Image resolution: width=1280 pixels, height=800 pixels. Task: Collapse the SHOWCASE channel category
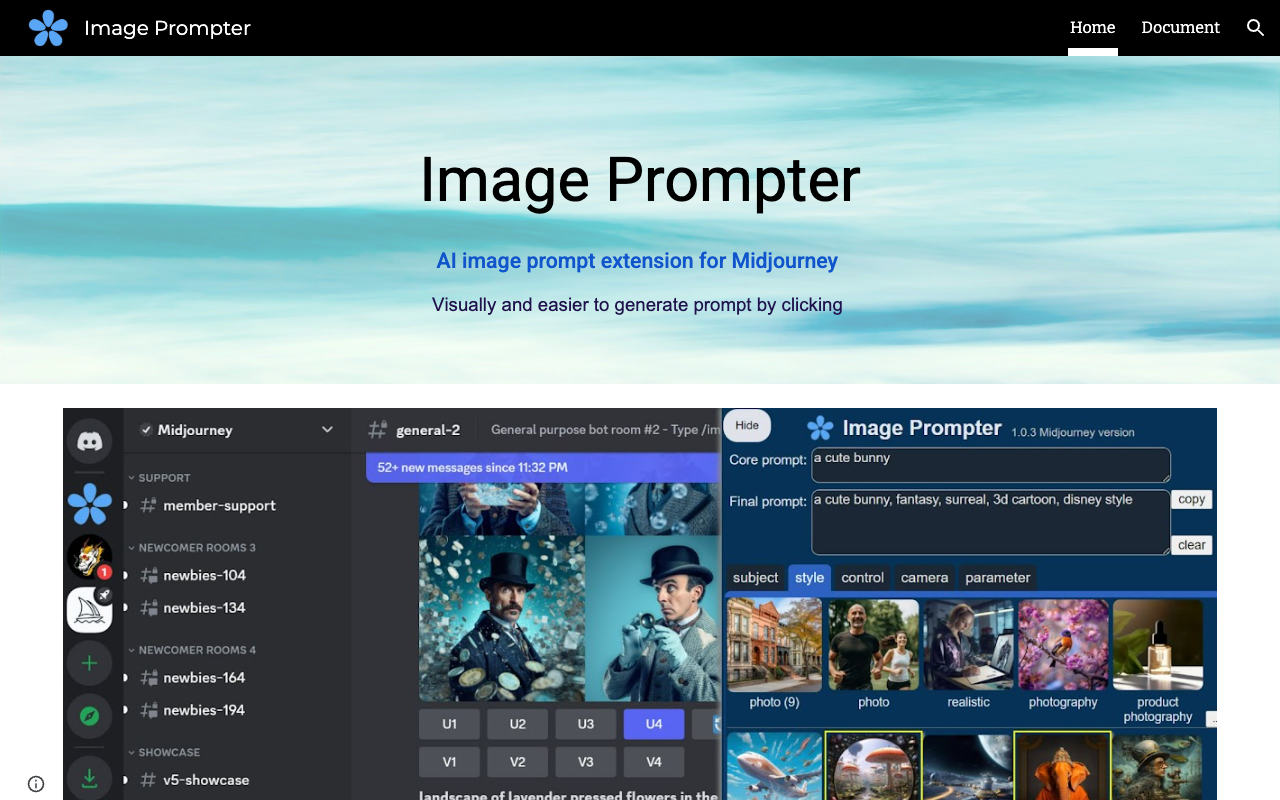coord(164,752)
